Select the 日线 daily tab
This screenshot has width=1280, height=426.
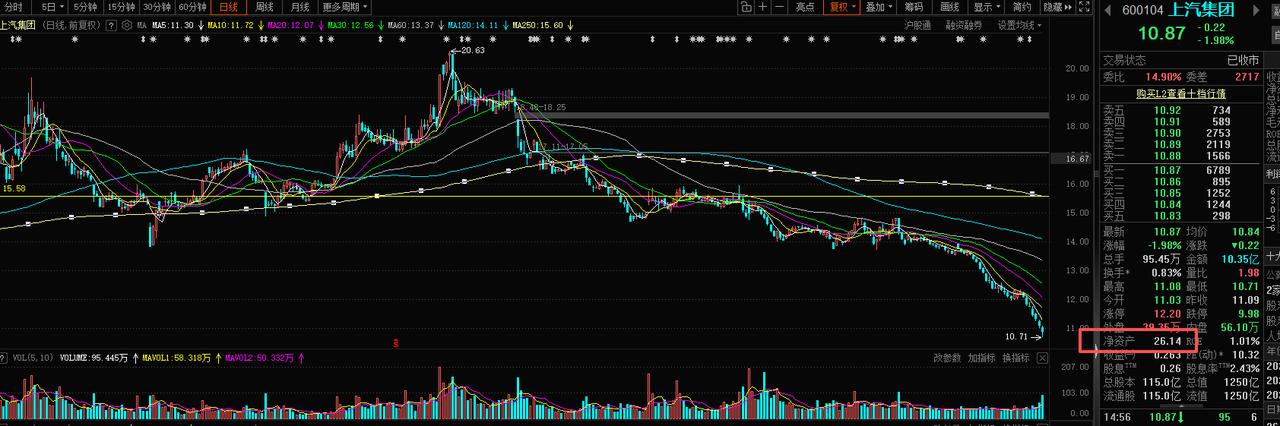tap(229, 7)
